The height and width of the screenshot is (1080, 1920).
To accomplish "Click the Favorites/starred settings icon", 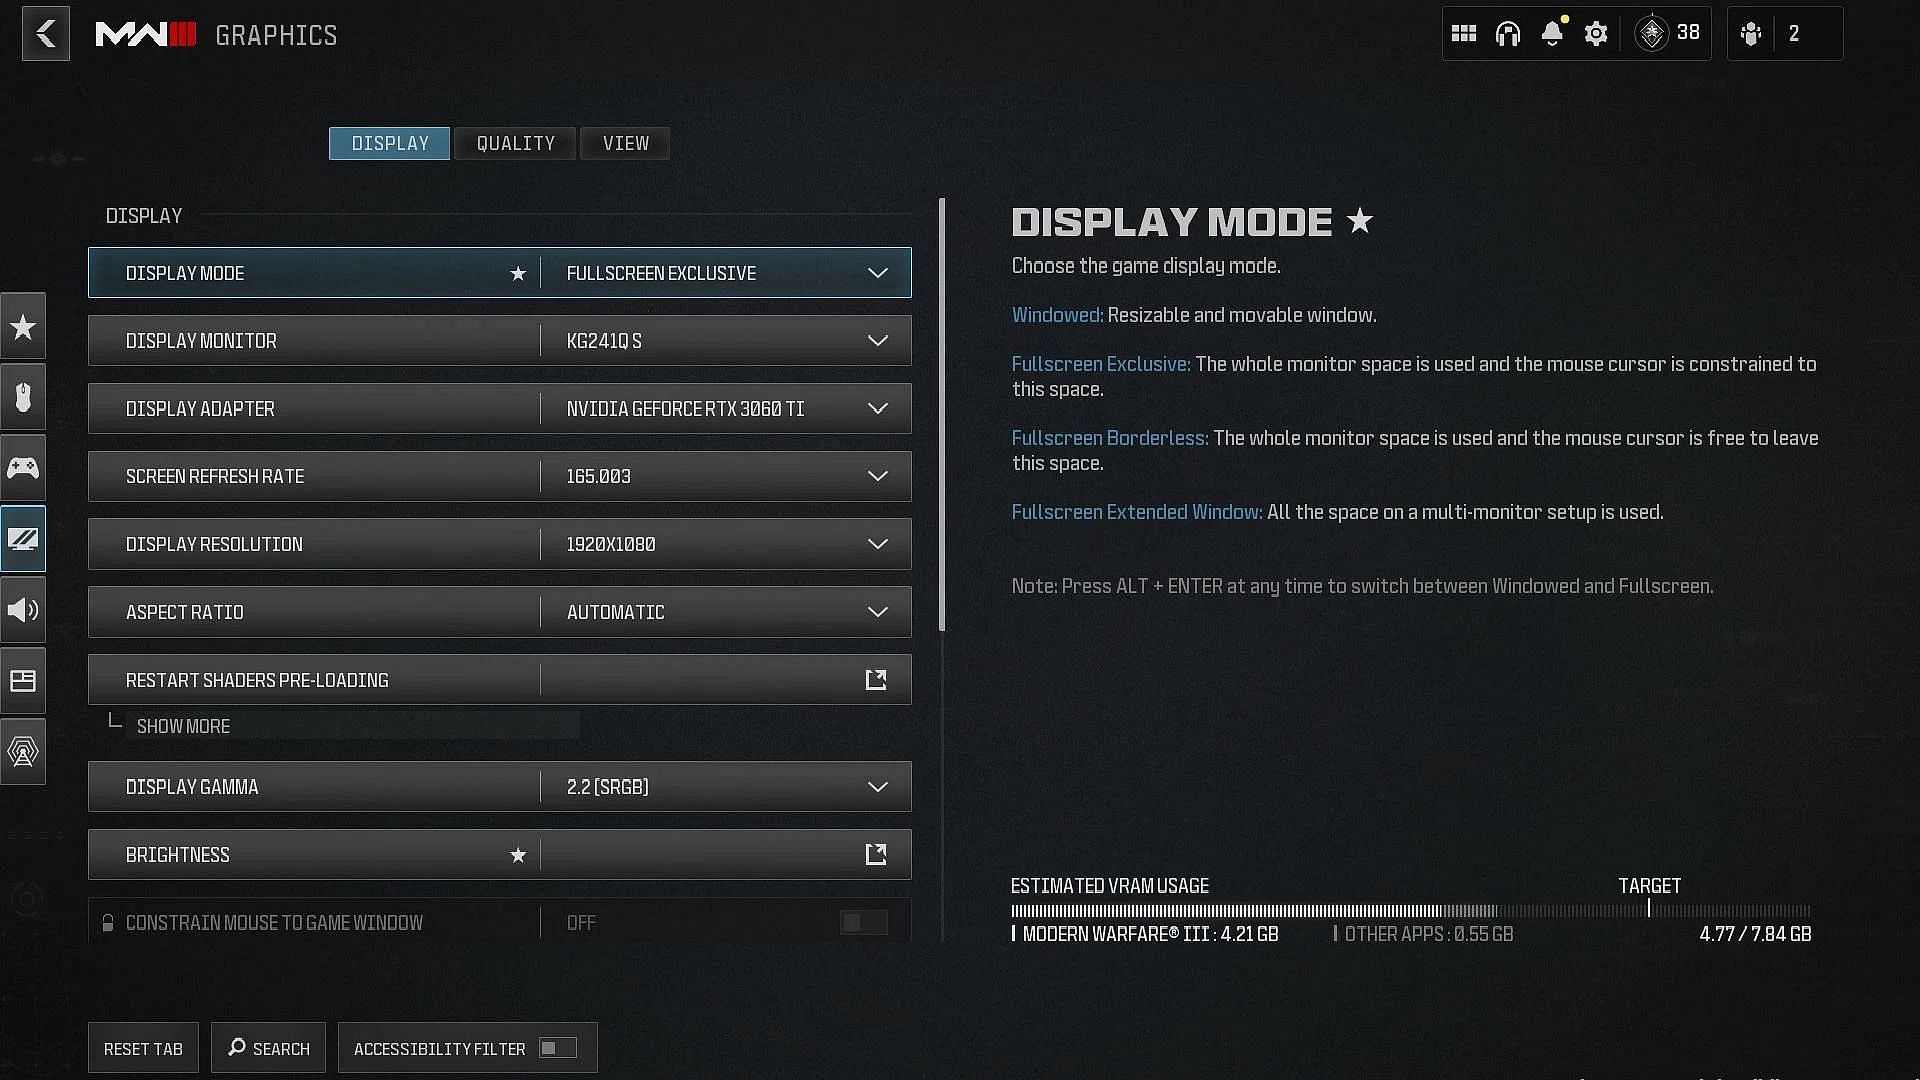I will click(x=24, y=324).
